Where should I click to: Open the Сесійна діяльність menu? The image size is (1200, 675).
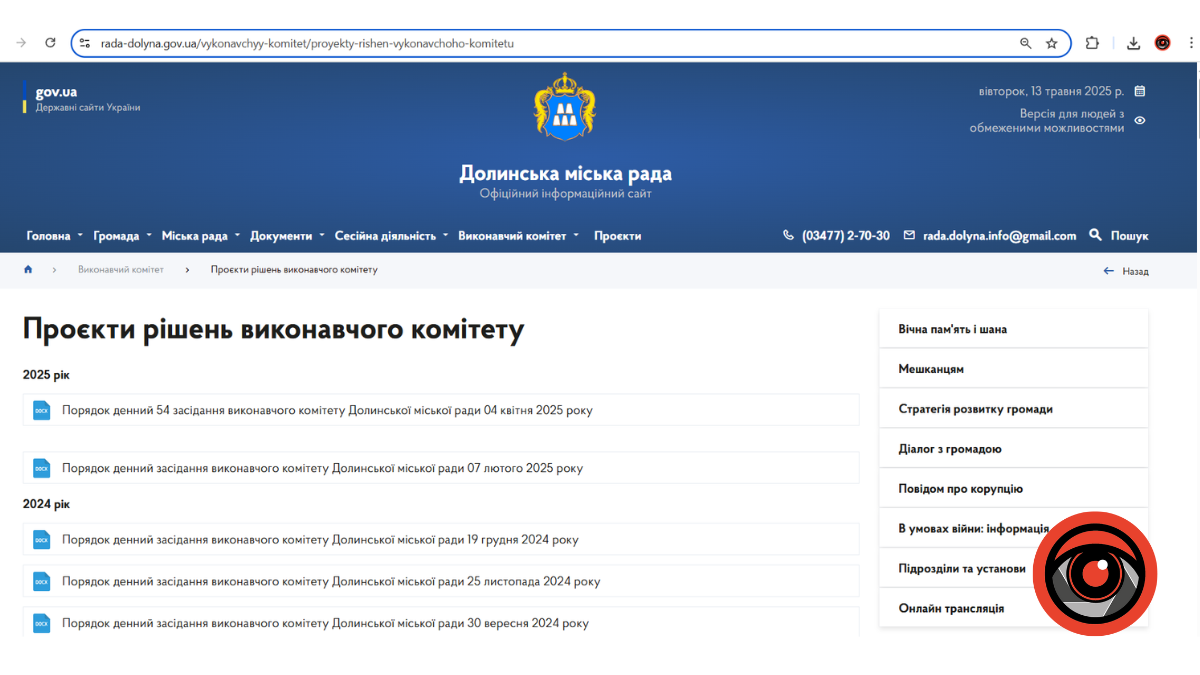tap(391, 236)
